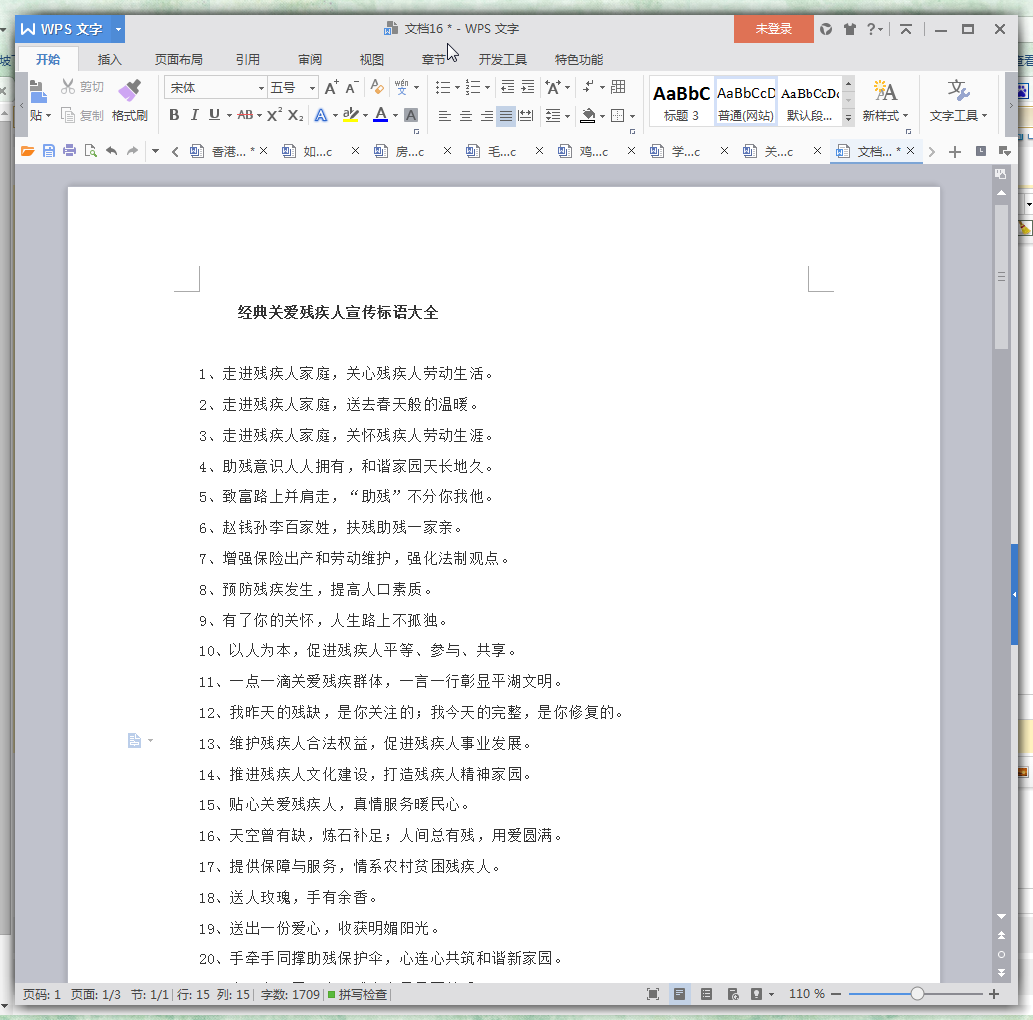This screenshot has width=1033, height=1020.
Task: Switch to the 视图 tab
Action: coord(372,59)
